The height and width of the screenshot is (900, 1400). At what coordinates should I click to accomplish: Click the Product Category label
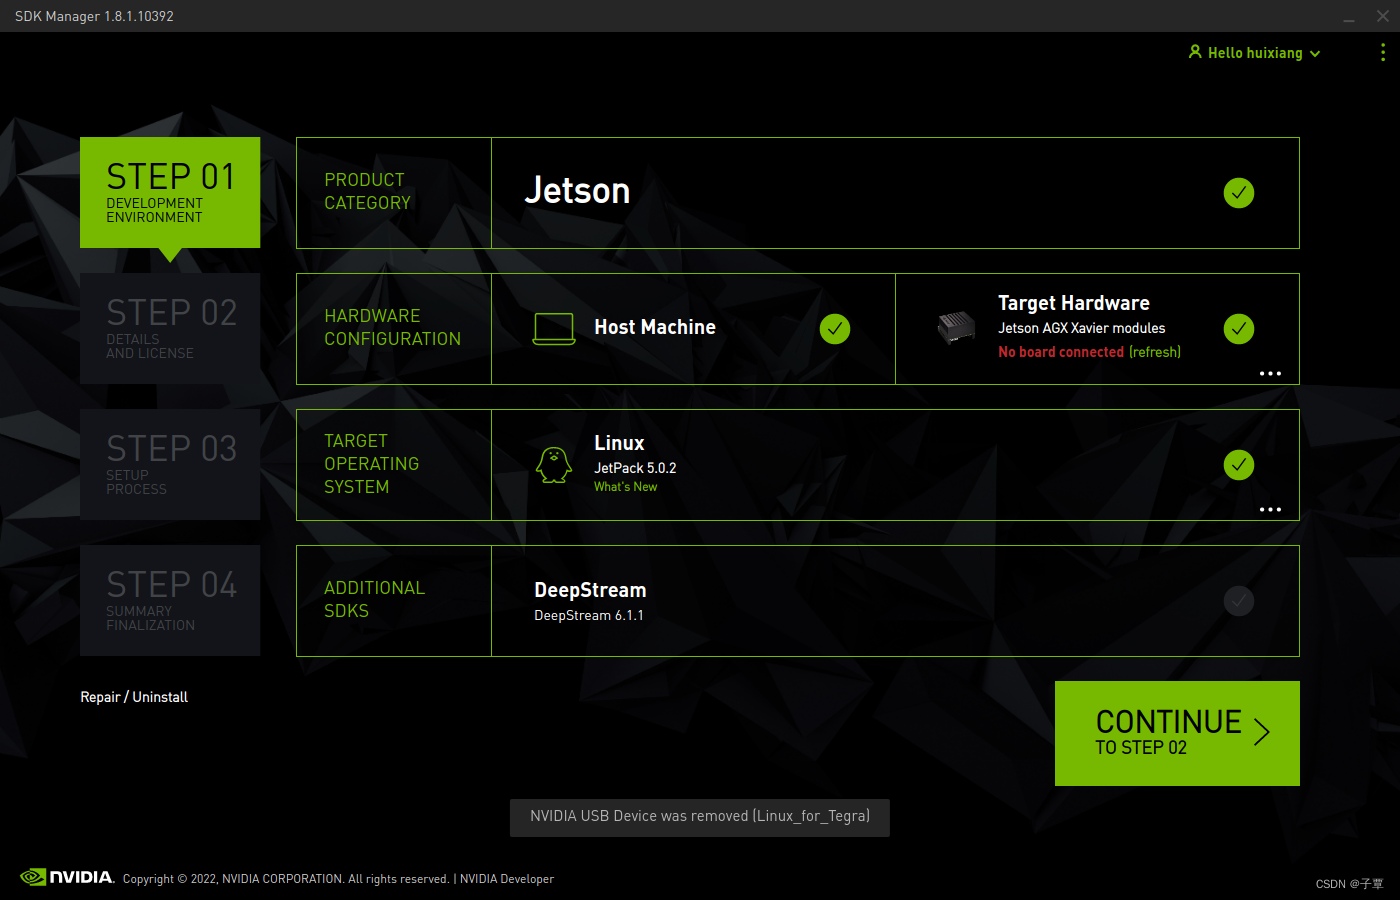tap(367, 191)
